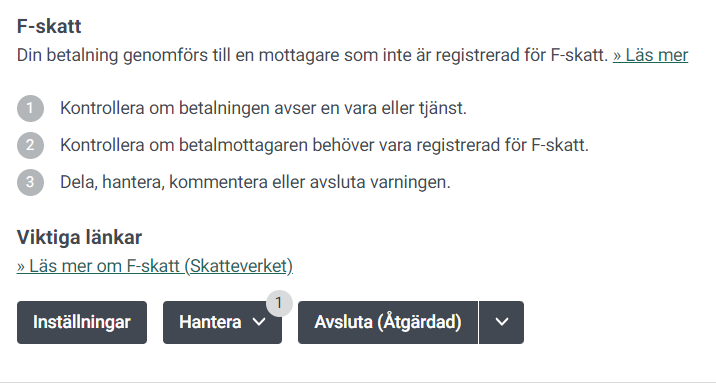This screenshot has height=385, width=716.
Task: Click the step 2 number circle
Action: [30, 145]
